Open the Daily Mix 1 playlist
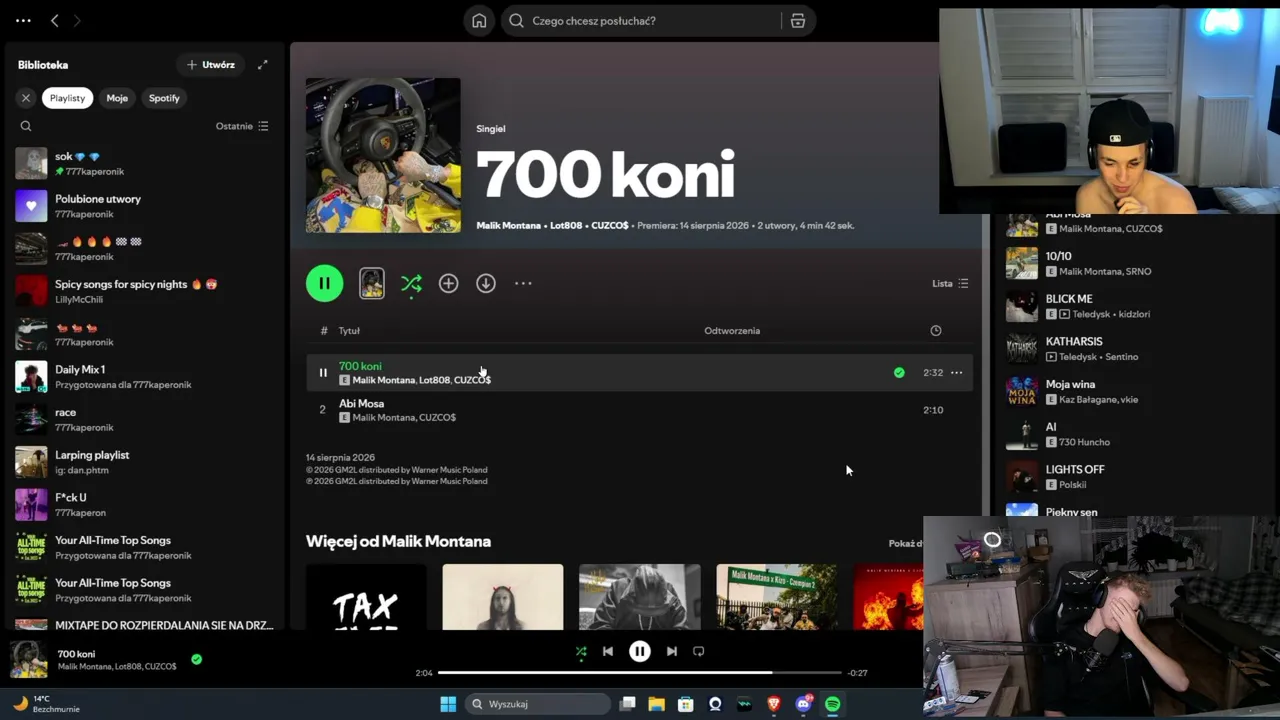The image size is (1280, 720). (x=144, y=376)
